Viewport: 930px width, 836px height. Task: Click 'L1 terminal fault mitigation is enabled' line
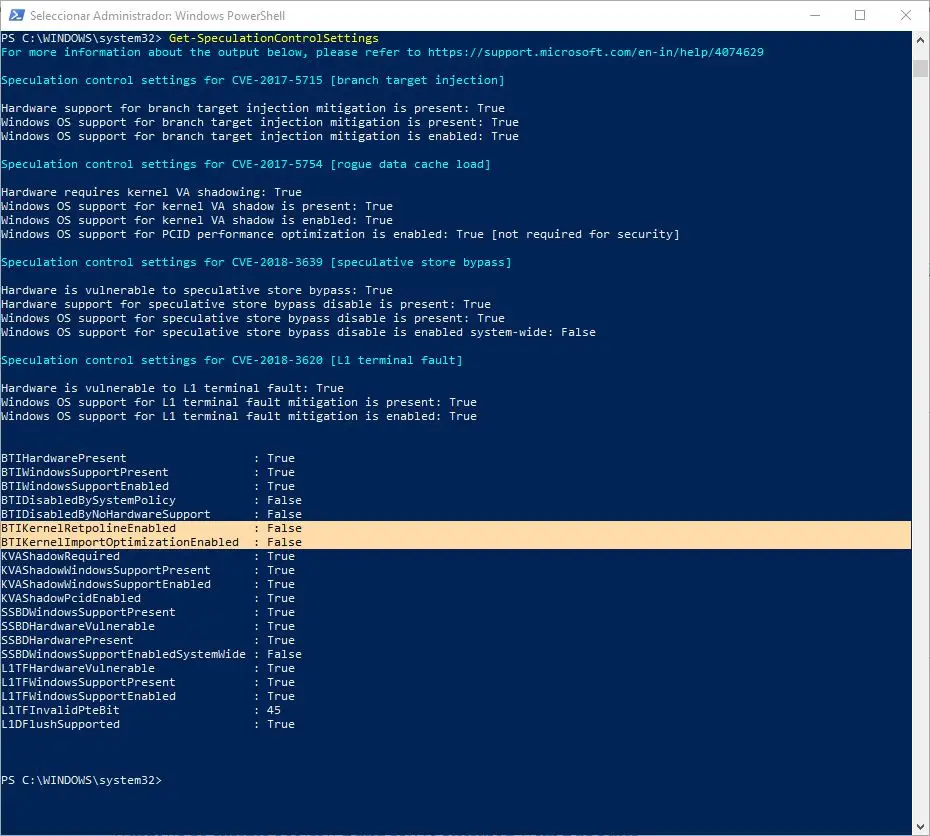(239, 416)
